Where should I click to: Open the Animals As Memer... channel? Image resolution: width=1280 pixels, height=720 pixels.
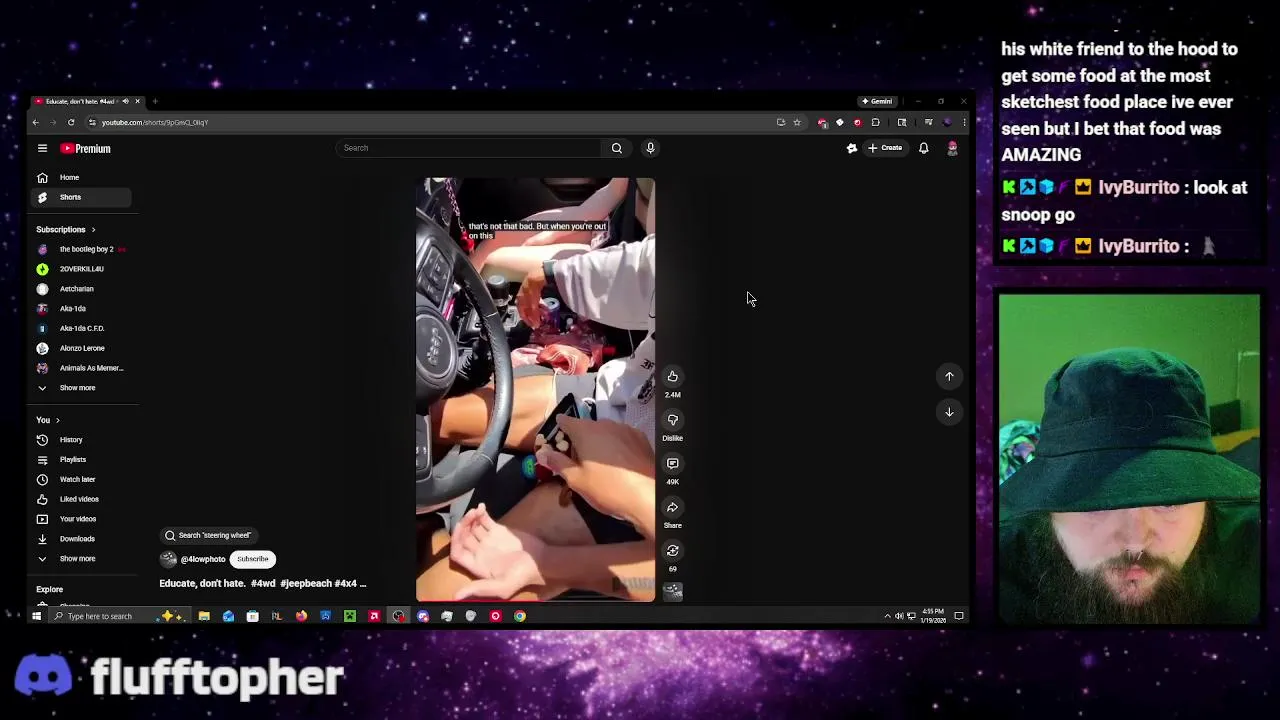(x=80, y=368)
